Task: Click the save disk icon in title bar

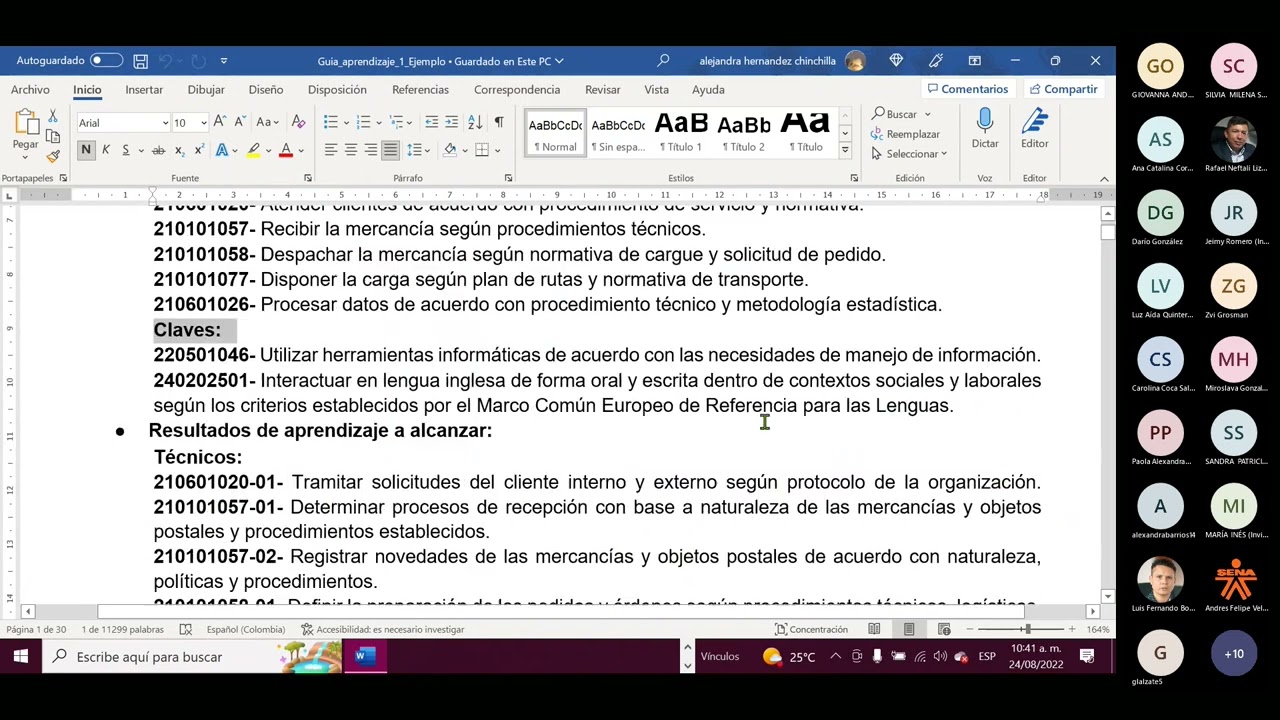Action: click(x=141, y=61)
